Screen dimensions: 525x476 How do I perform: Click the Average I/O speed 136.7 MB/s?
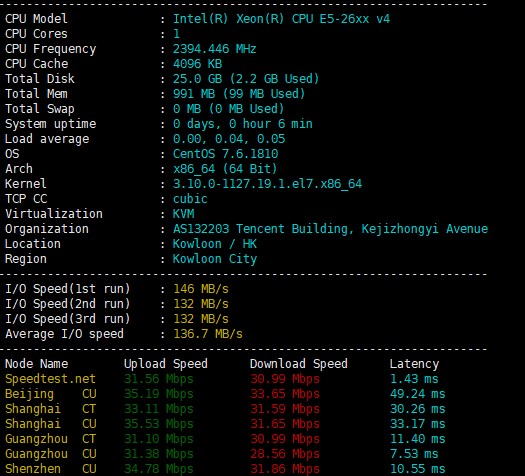208,334
